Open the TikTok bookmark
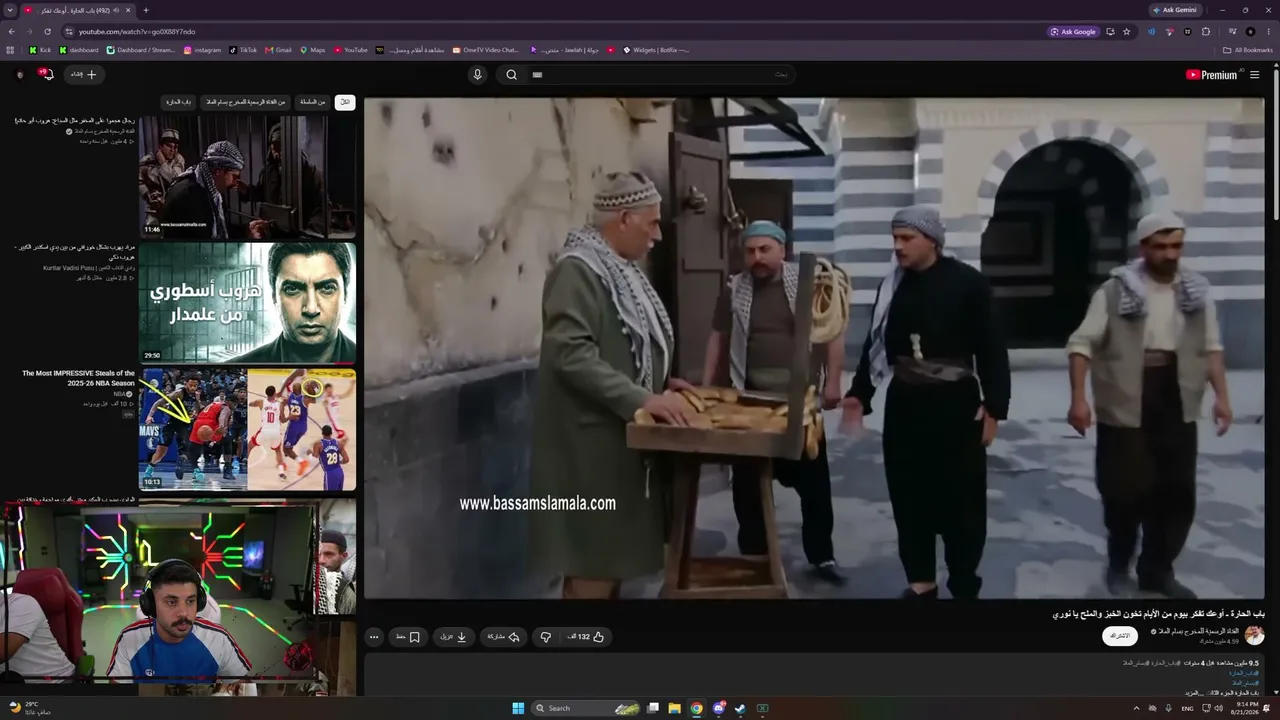The height and width of the screenshot is (720, 1280). coord(243,50)
